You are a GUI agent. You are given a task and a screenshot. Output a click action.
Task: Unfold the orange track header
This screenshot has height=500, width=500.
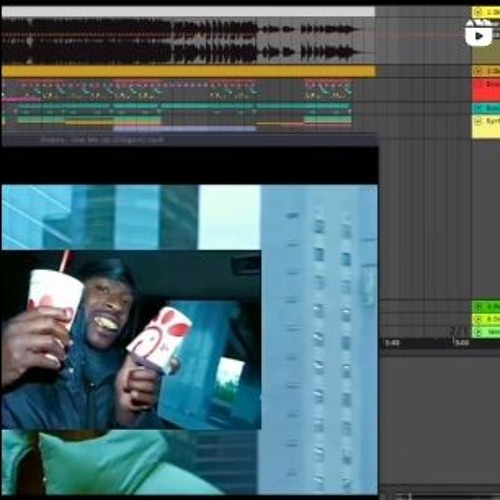[x=478, y=71]
